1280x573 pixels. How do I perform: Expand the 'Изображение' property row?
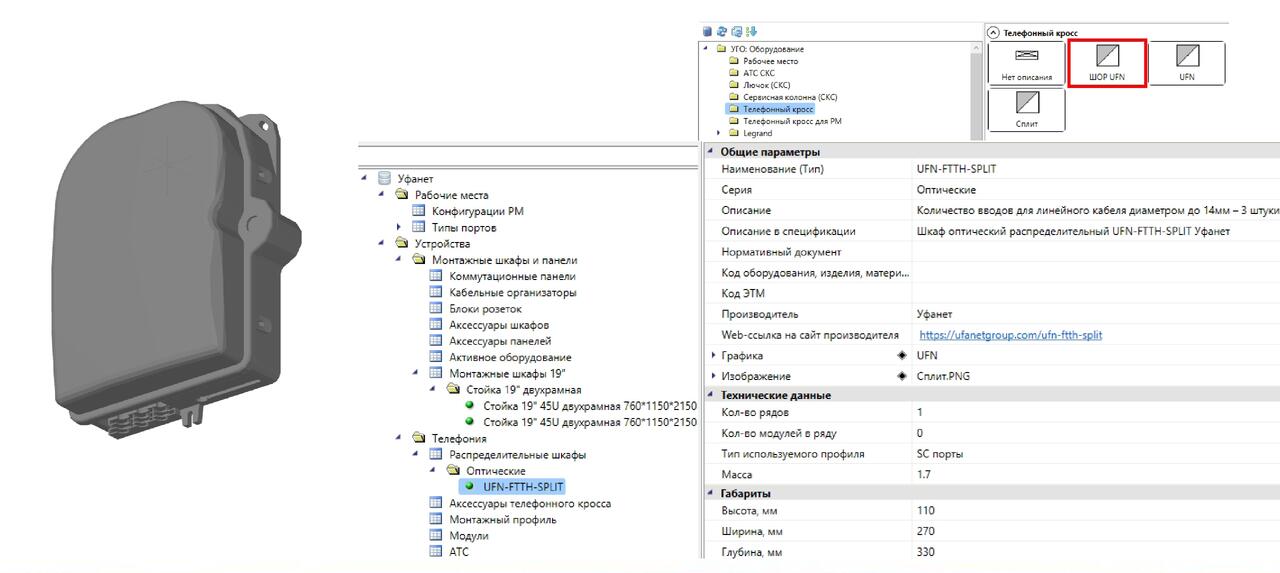click(x=713, y=376)
